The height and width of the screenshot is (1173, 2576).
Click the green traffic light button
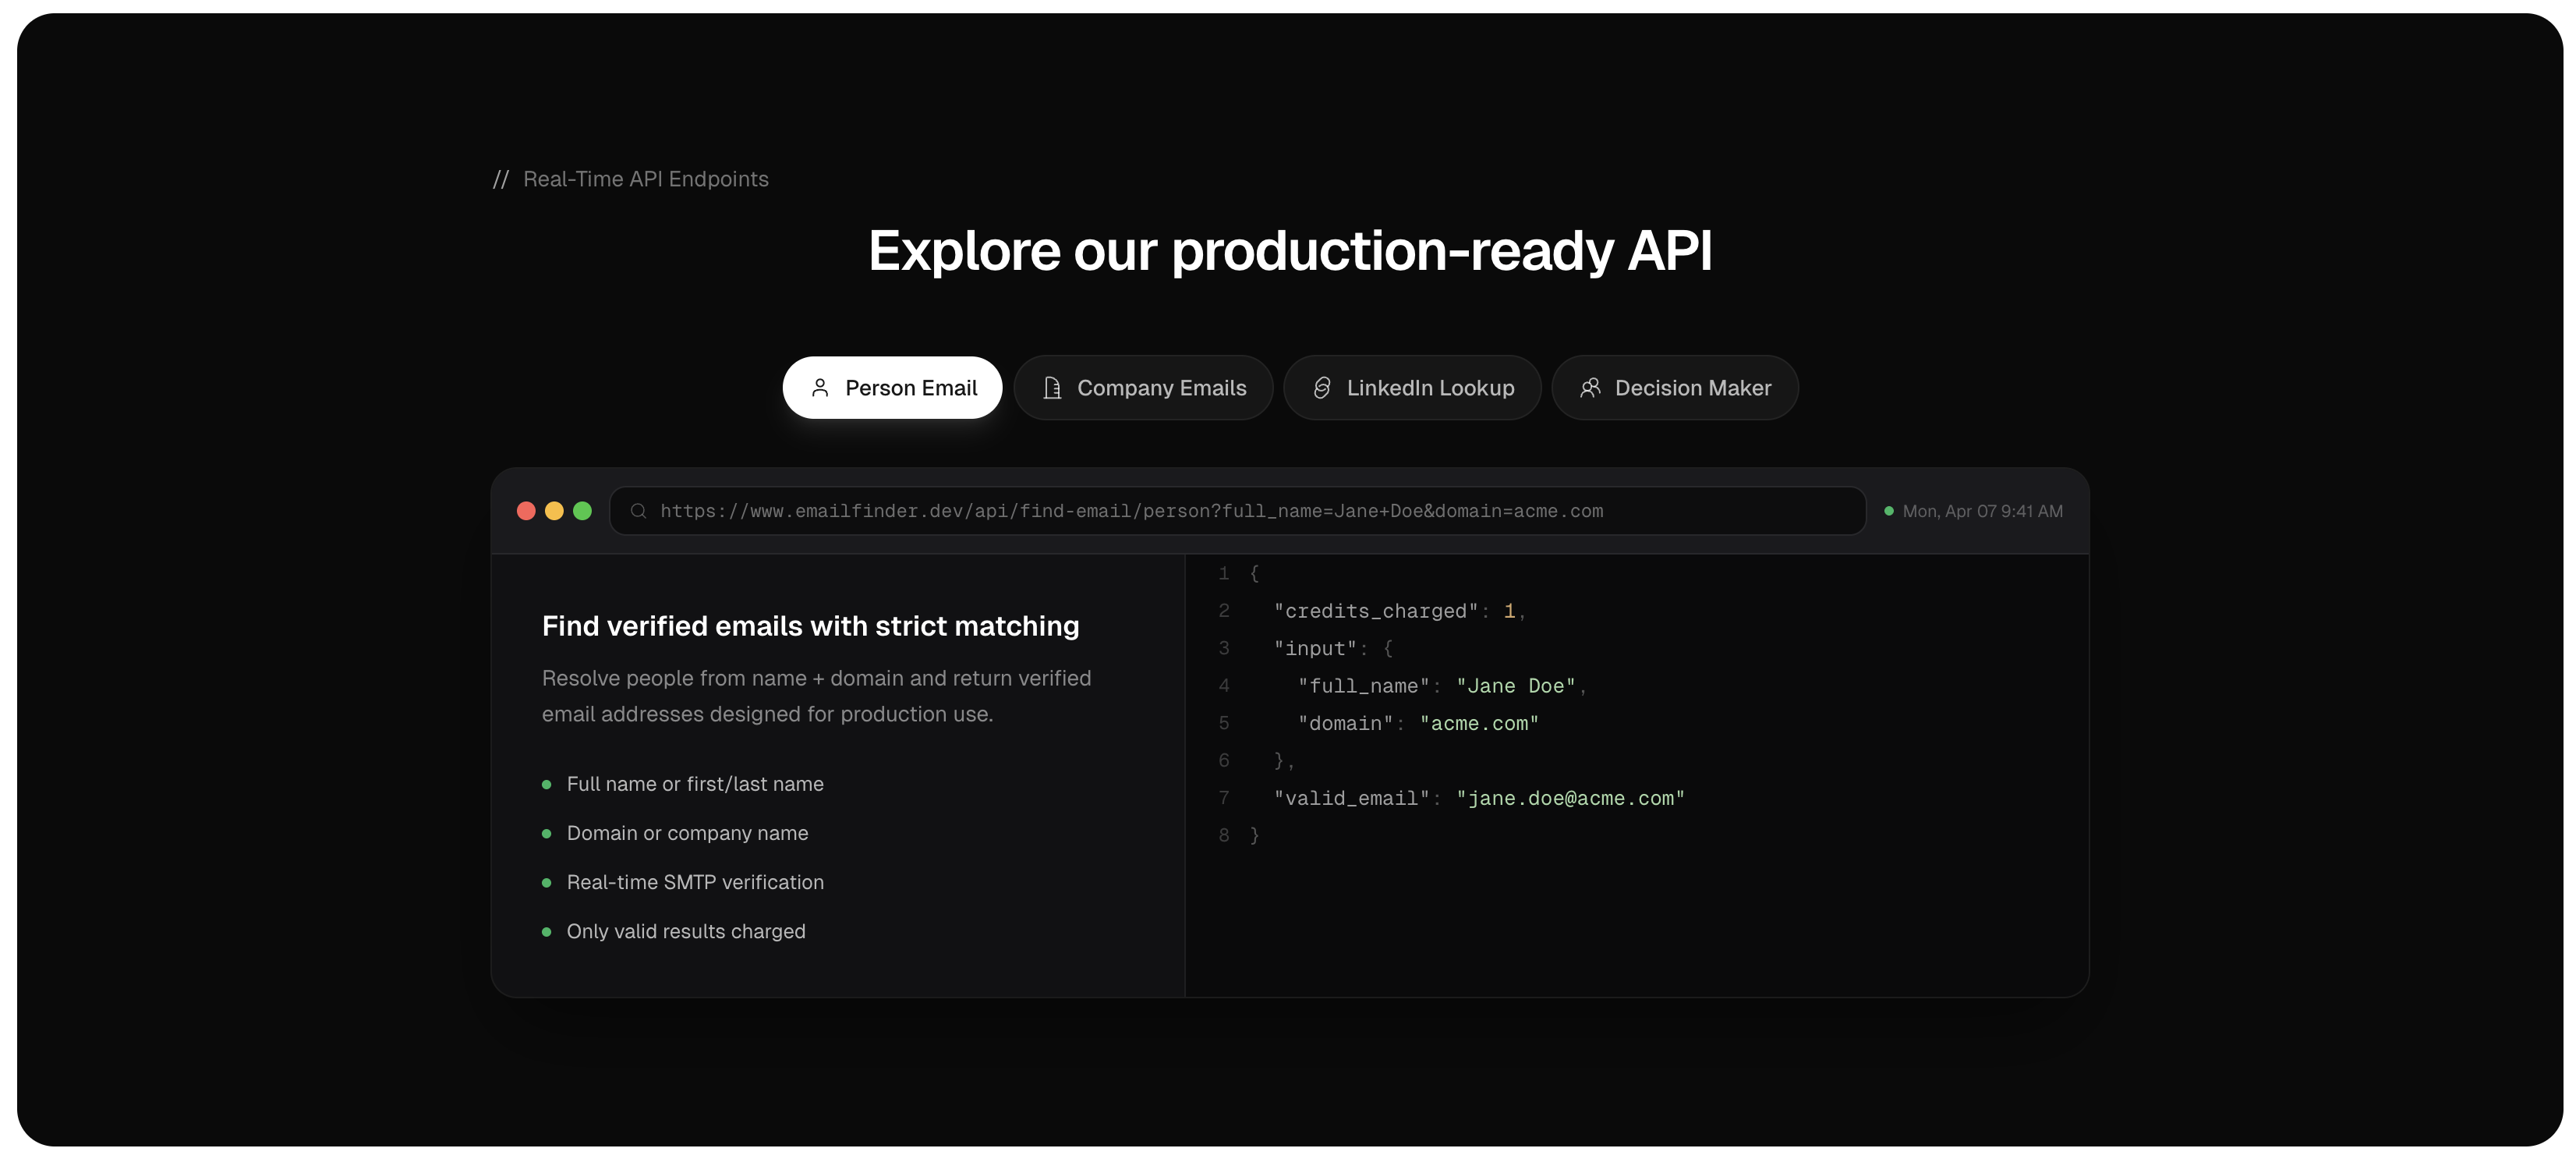tap(583, 511)
